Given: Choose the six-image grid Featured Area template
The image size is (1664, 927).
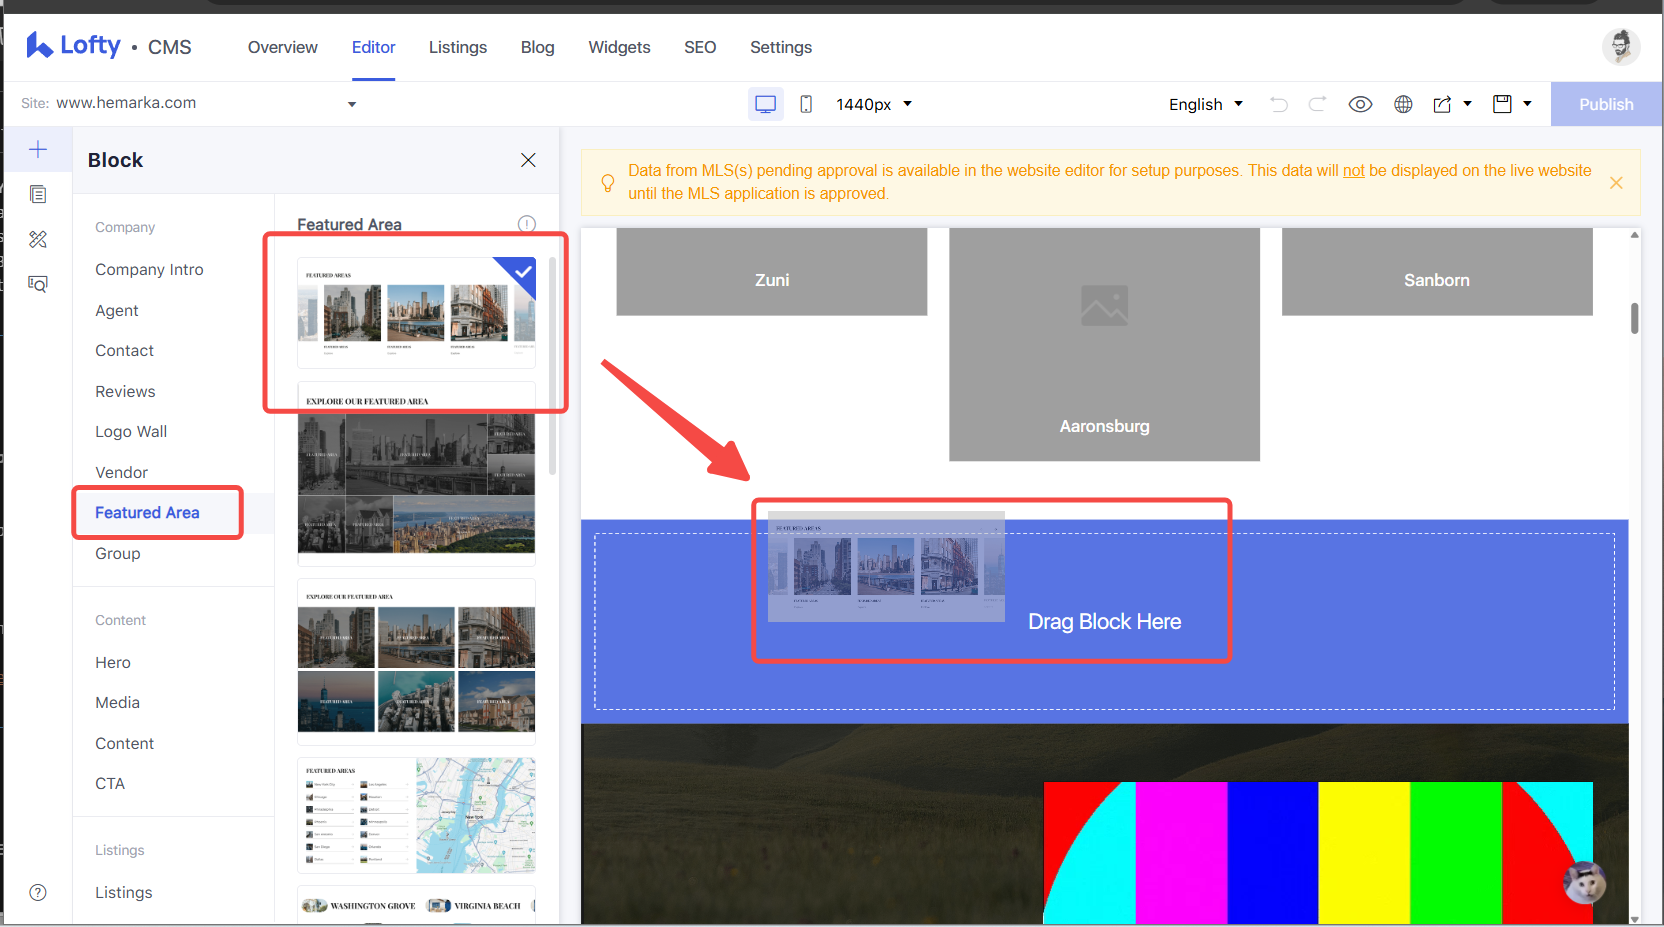Looking at the screenshot, I should click(416, 661).
